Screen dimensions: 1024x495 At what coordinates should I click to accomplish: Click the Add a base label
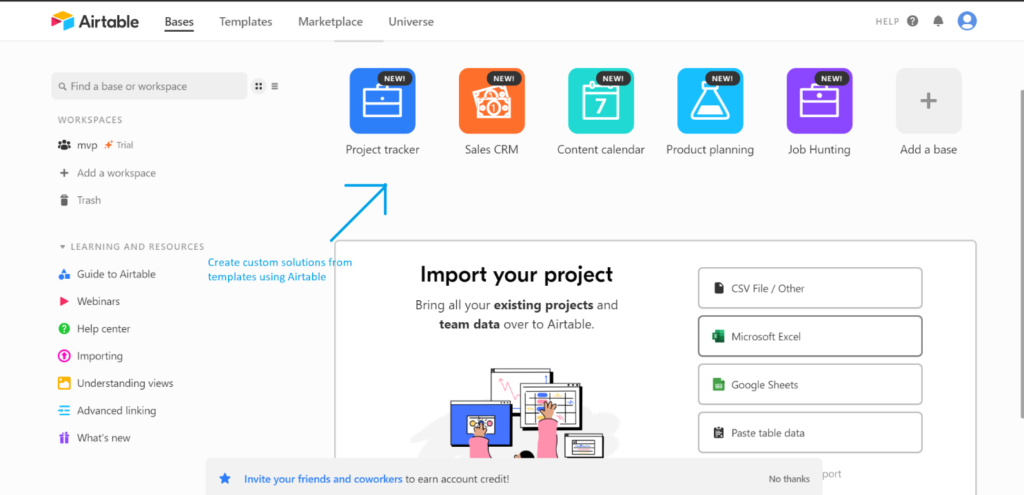pos(929,150)
